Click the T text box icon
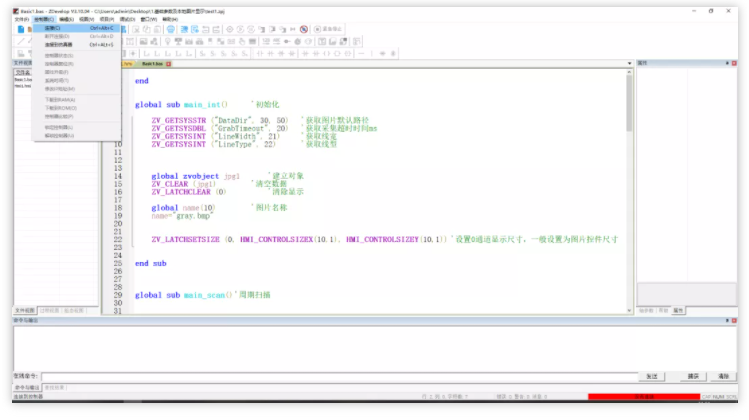 coord(322,42)
